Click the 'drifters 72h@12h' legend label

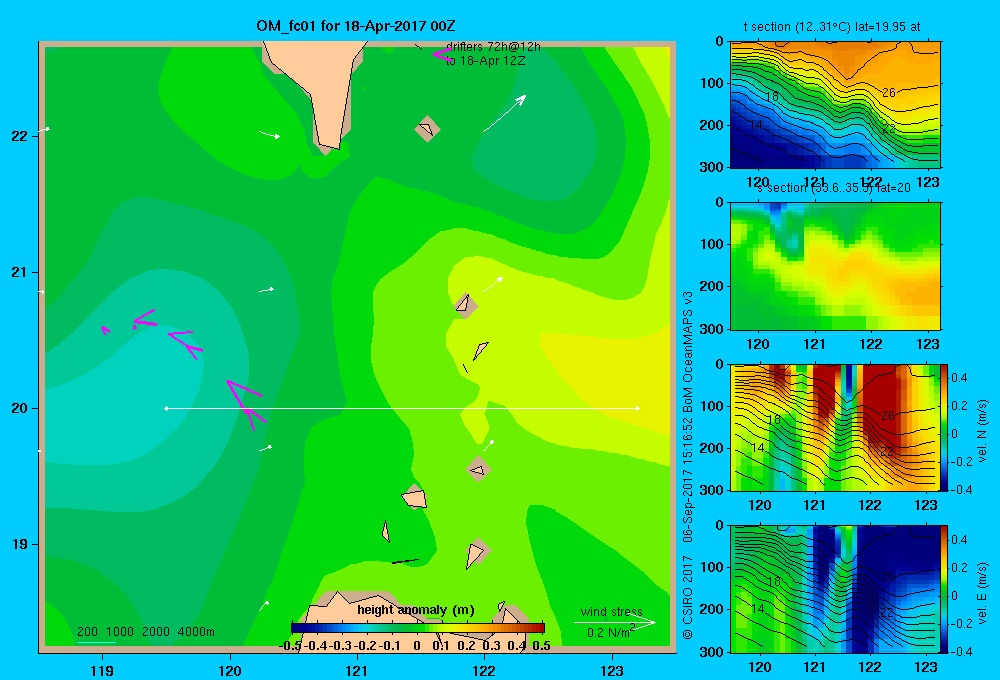493,47
